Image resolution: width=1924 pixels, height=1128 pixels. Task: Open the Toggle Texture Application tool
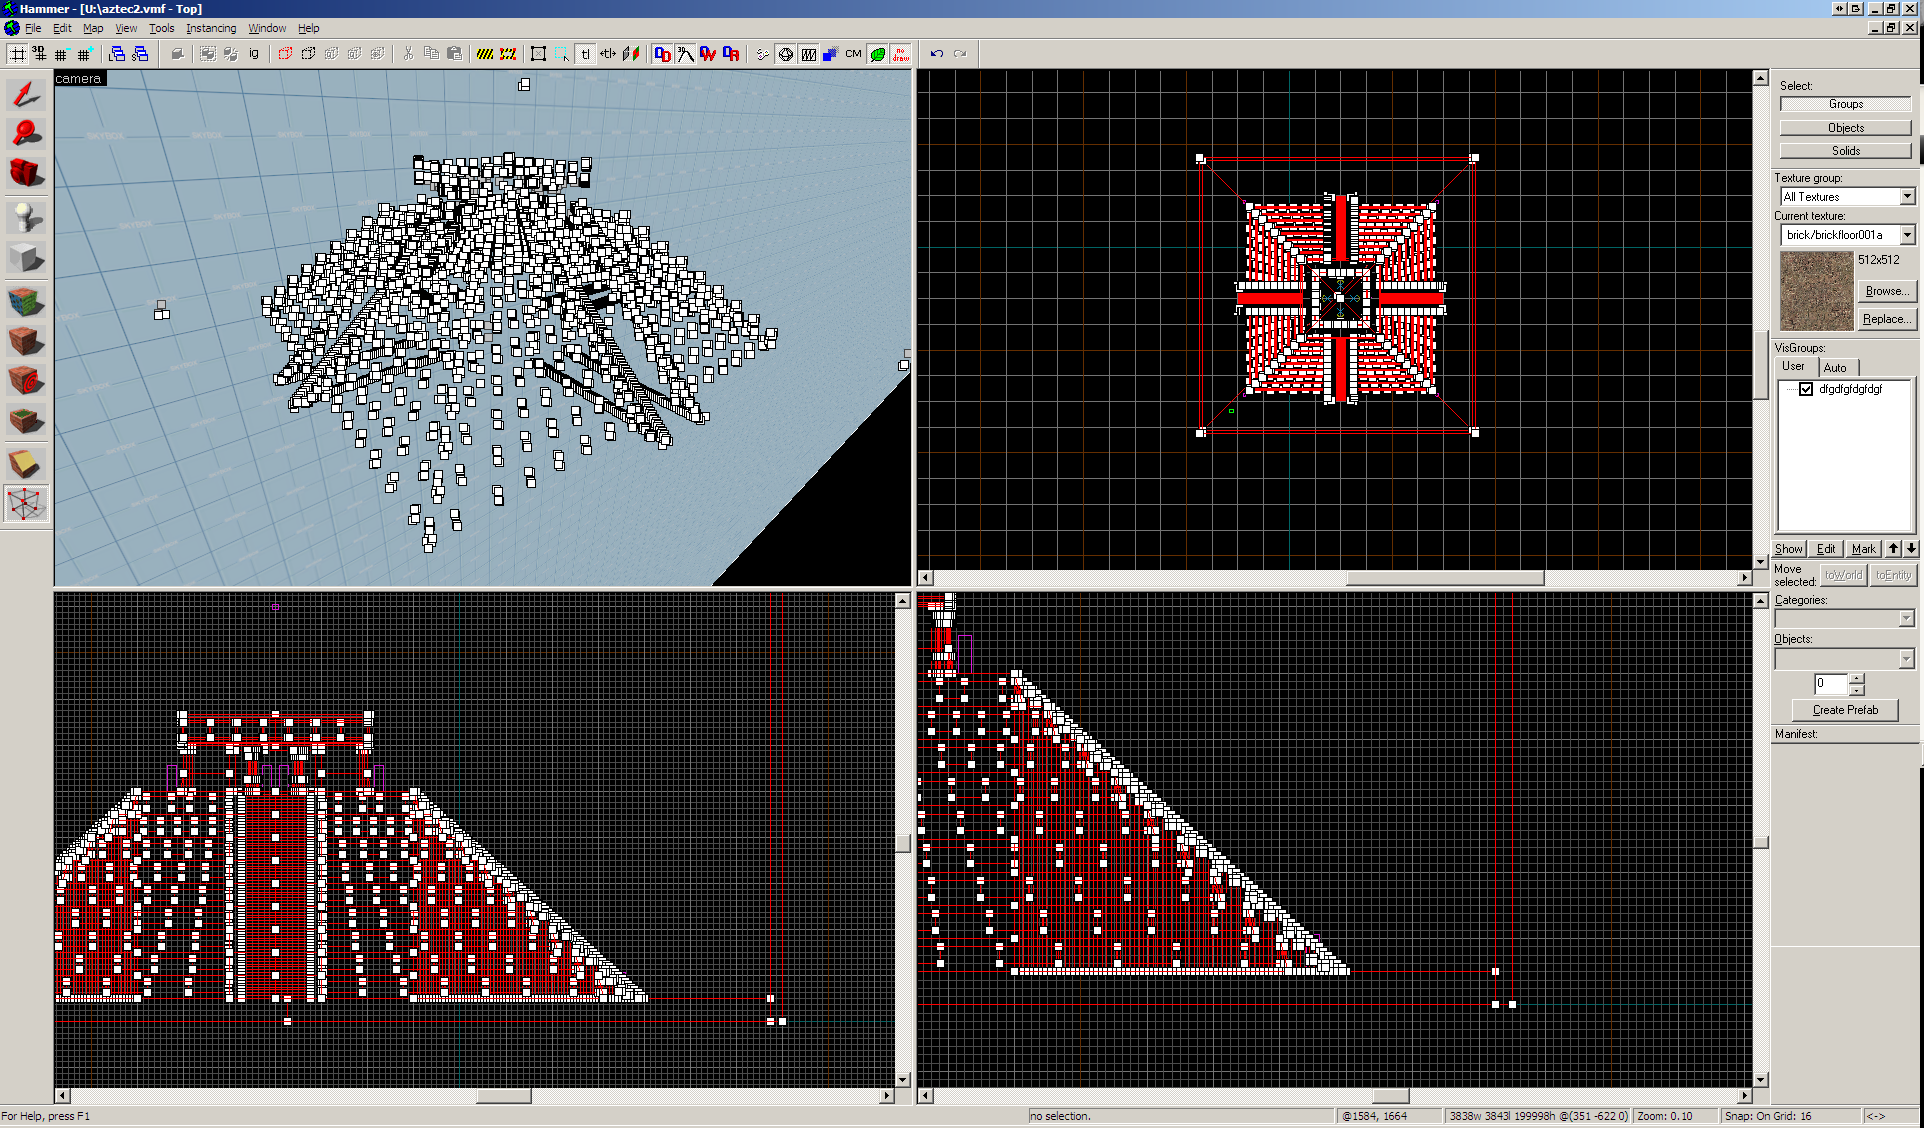click(26, 300)
